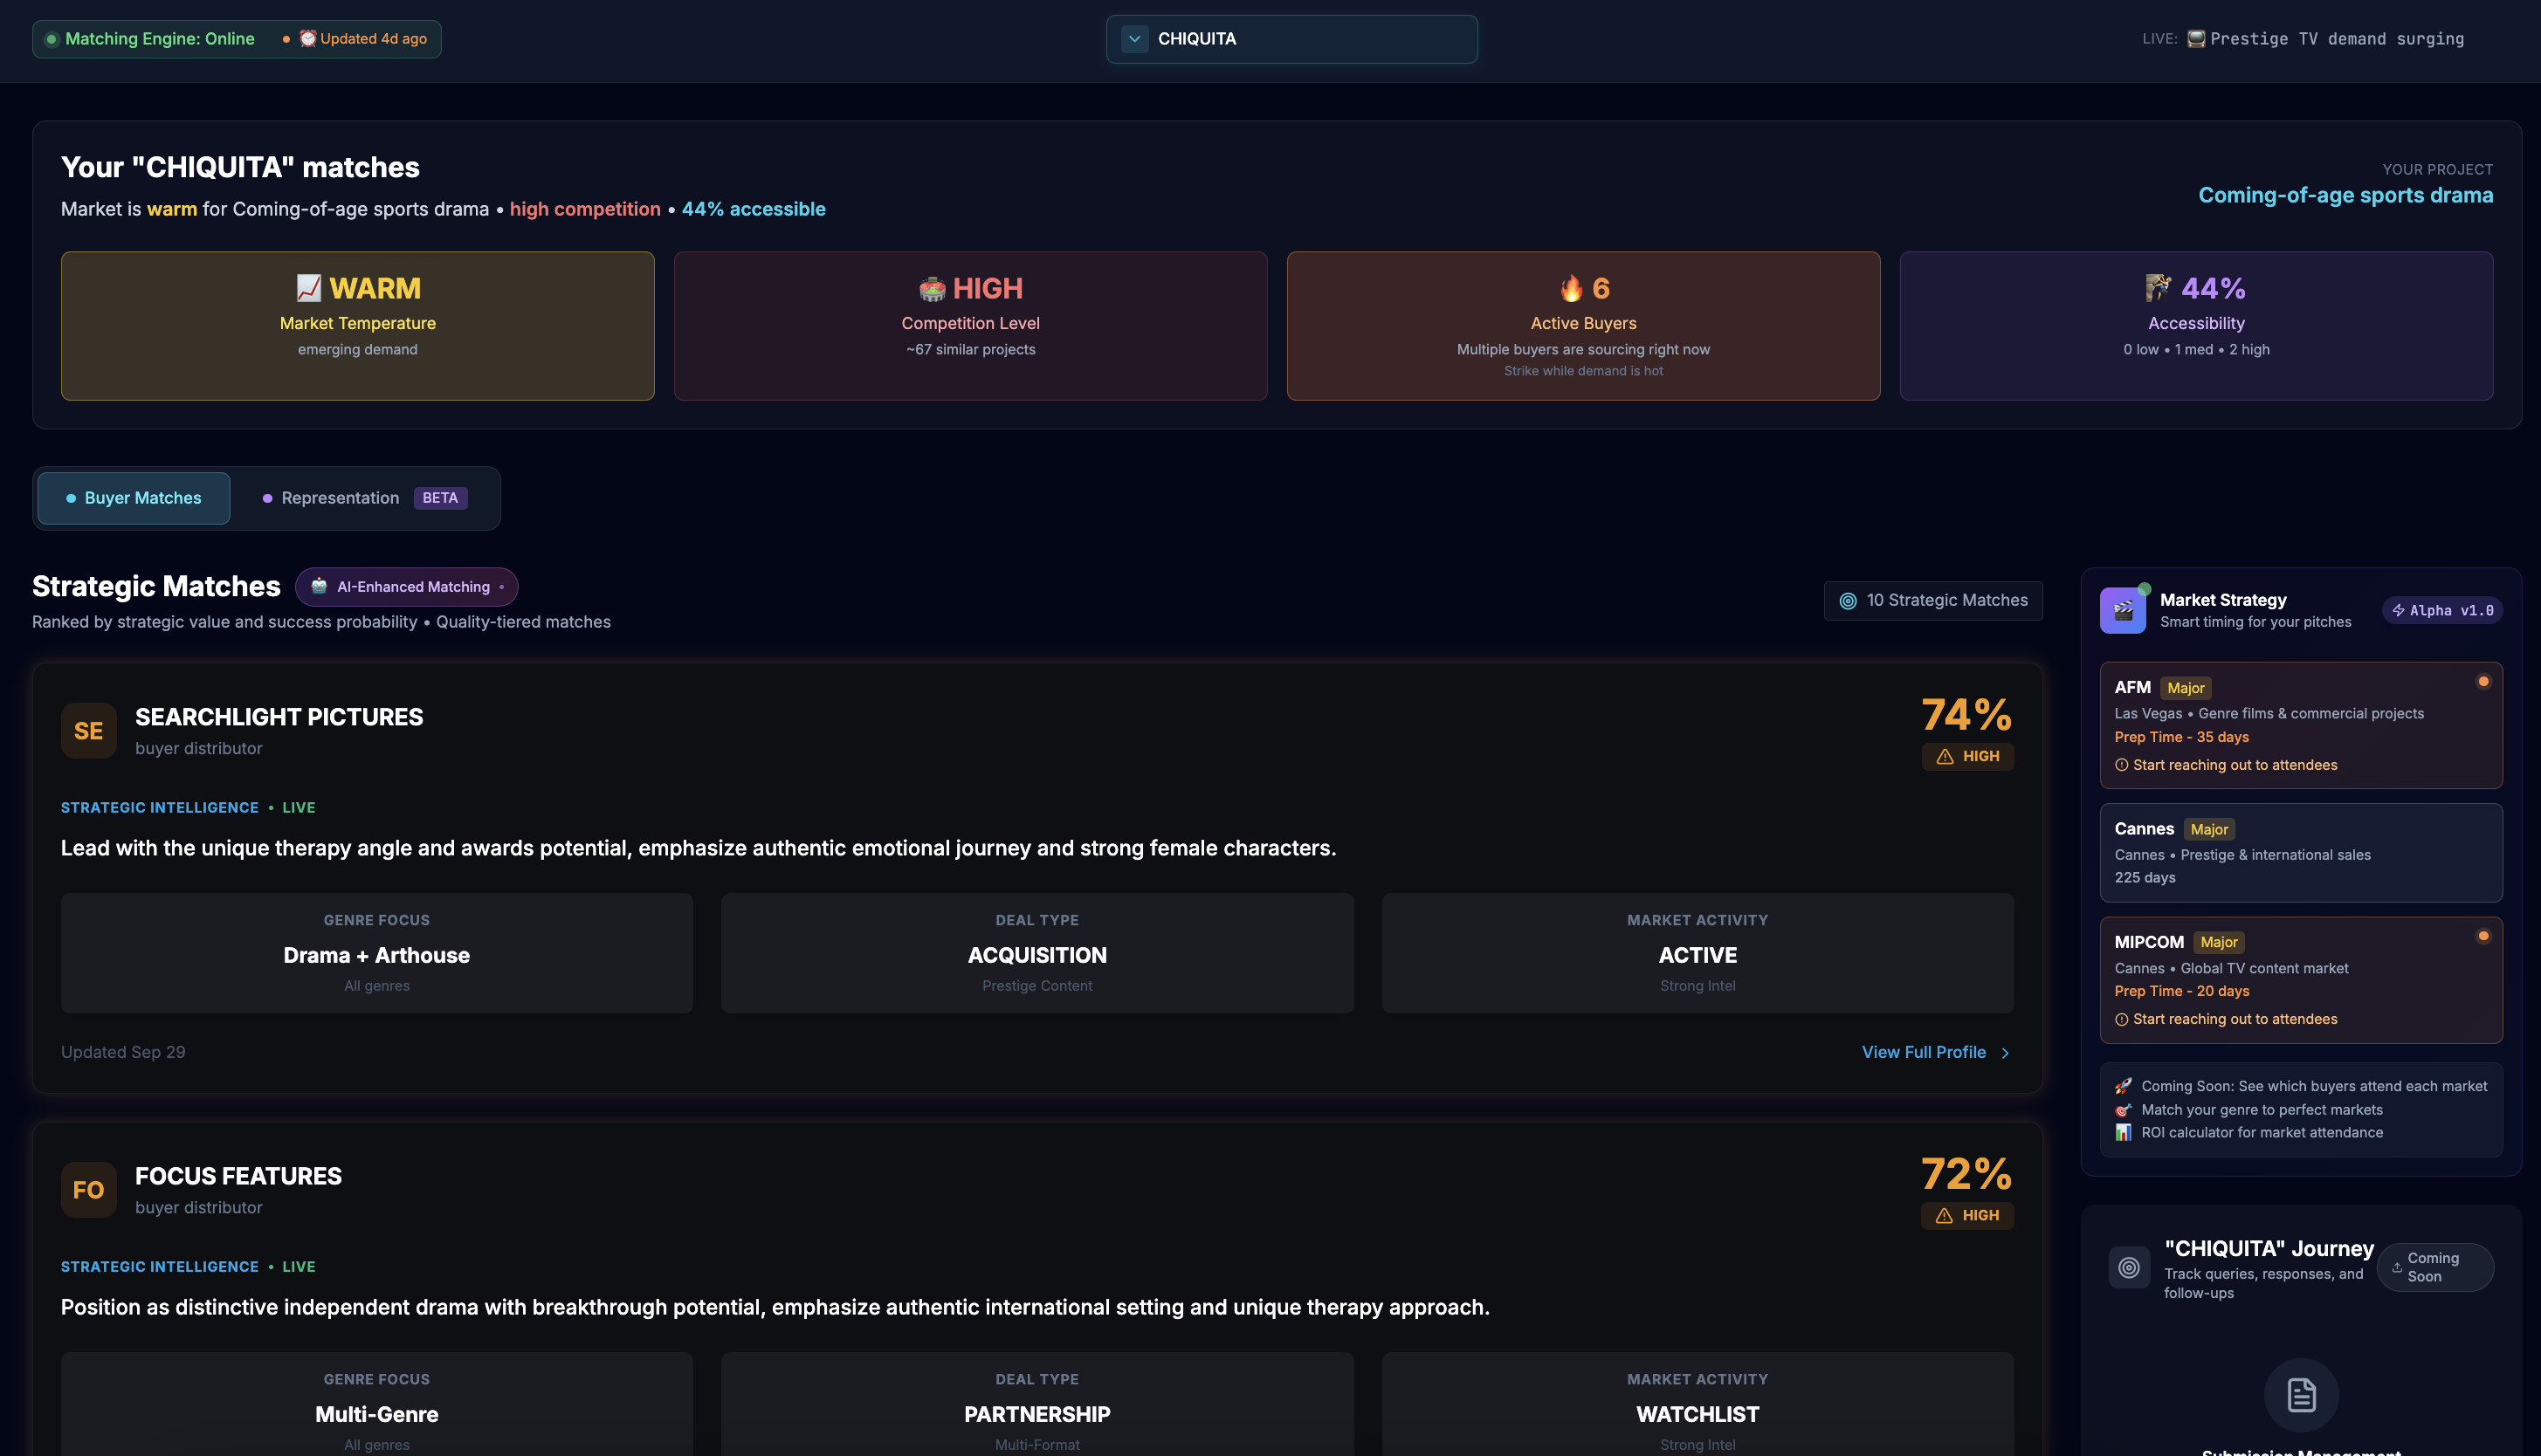Click the SEARCHLIGHT PICTURES title

pyautogui.click(x=279, y=718)
